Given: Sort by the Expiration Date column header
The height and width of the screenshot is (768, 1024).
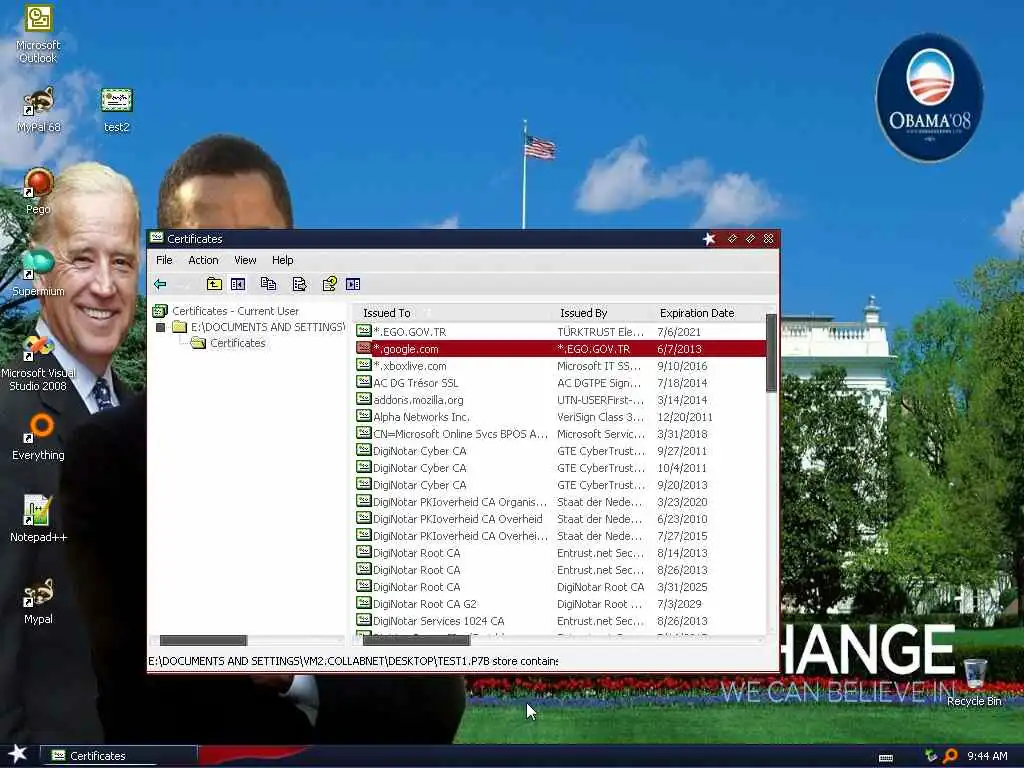Looking at the screenshot, I should pos(706,313).
